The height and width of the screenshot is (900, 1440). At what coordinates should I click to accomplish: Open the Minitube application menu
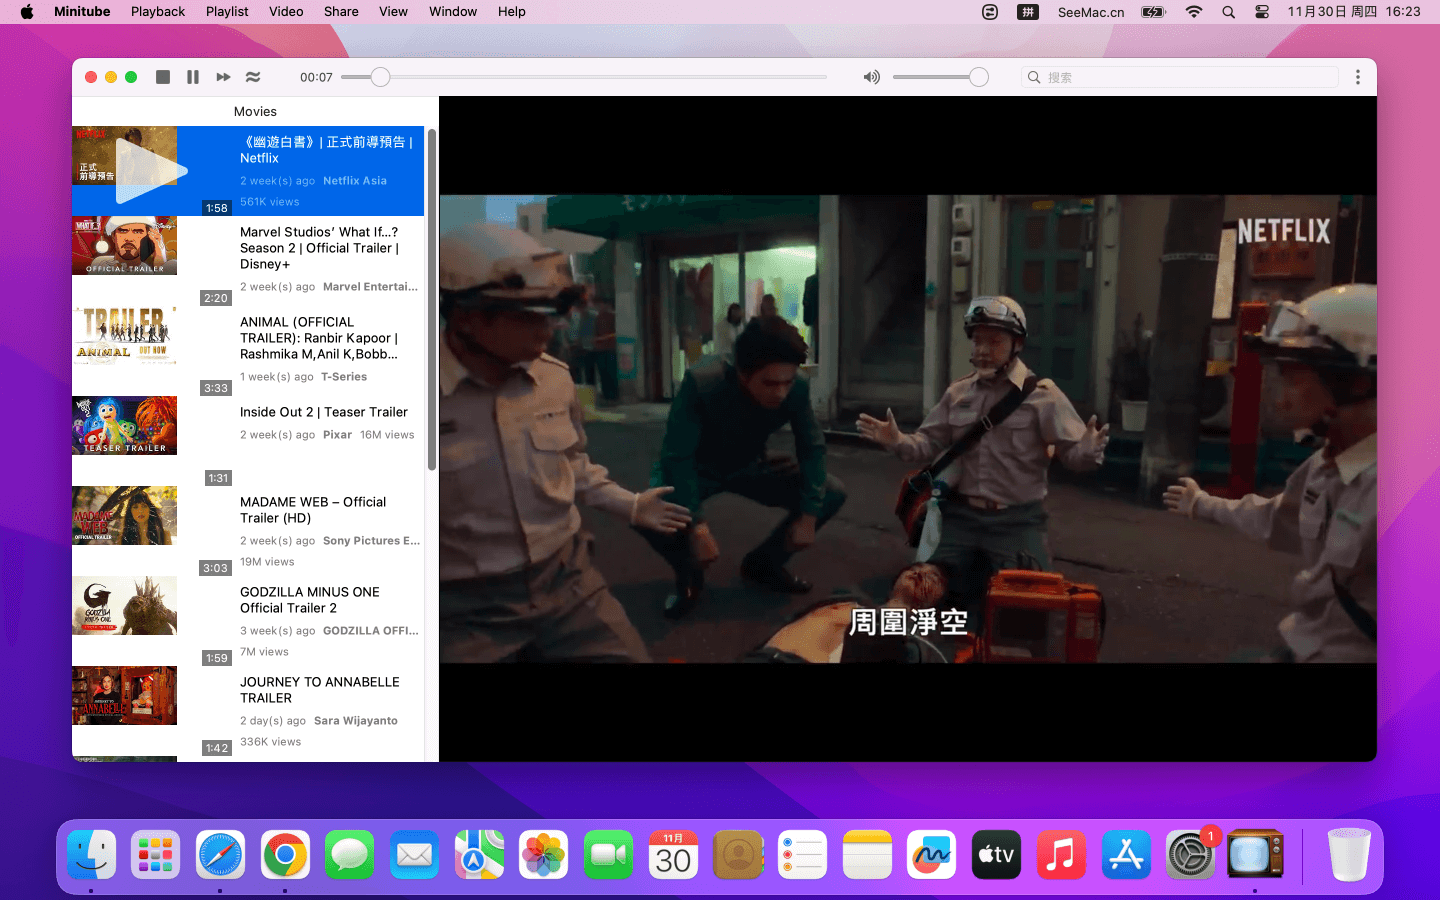[x=82, y=12]
